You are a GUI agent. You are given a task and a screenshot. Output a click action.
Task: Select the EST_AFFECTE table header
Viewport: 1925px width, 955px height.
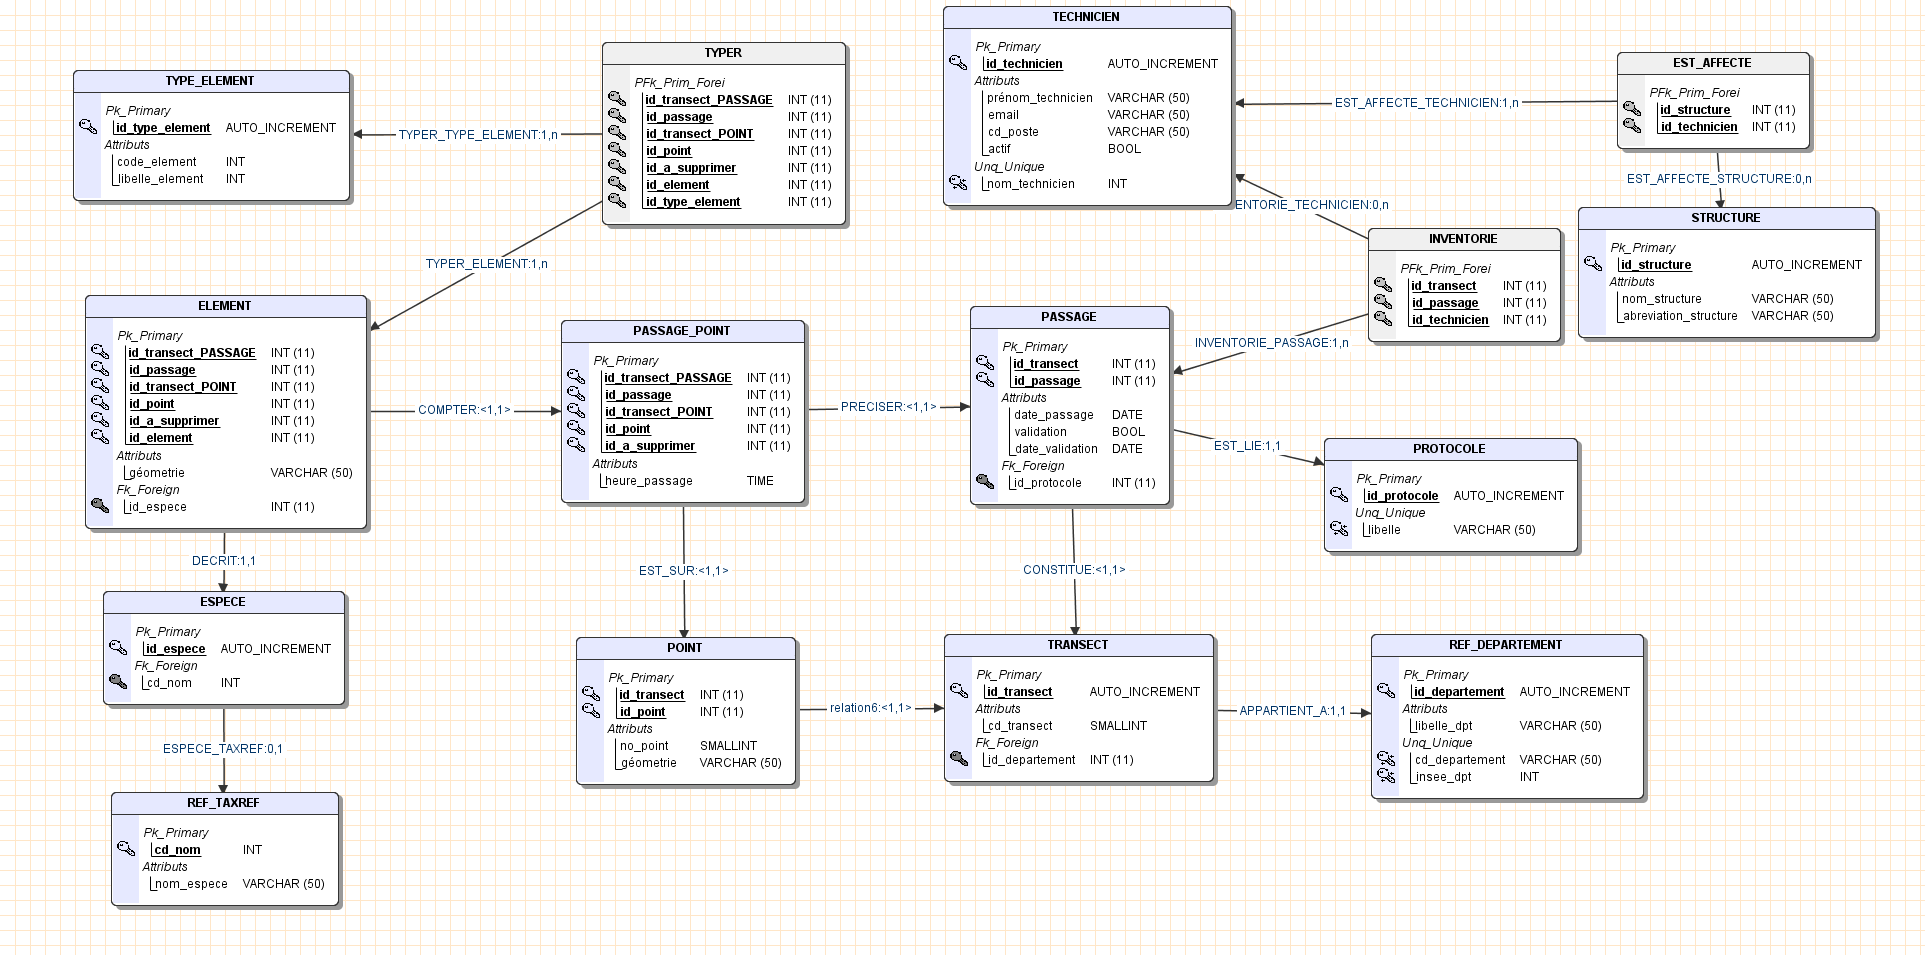[1713, 63]
